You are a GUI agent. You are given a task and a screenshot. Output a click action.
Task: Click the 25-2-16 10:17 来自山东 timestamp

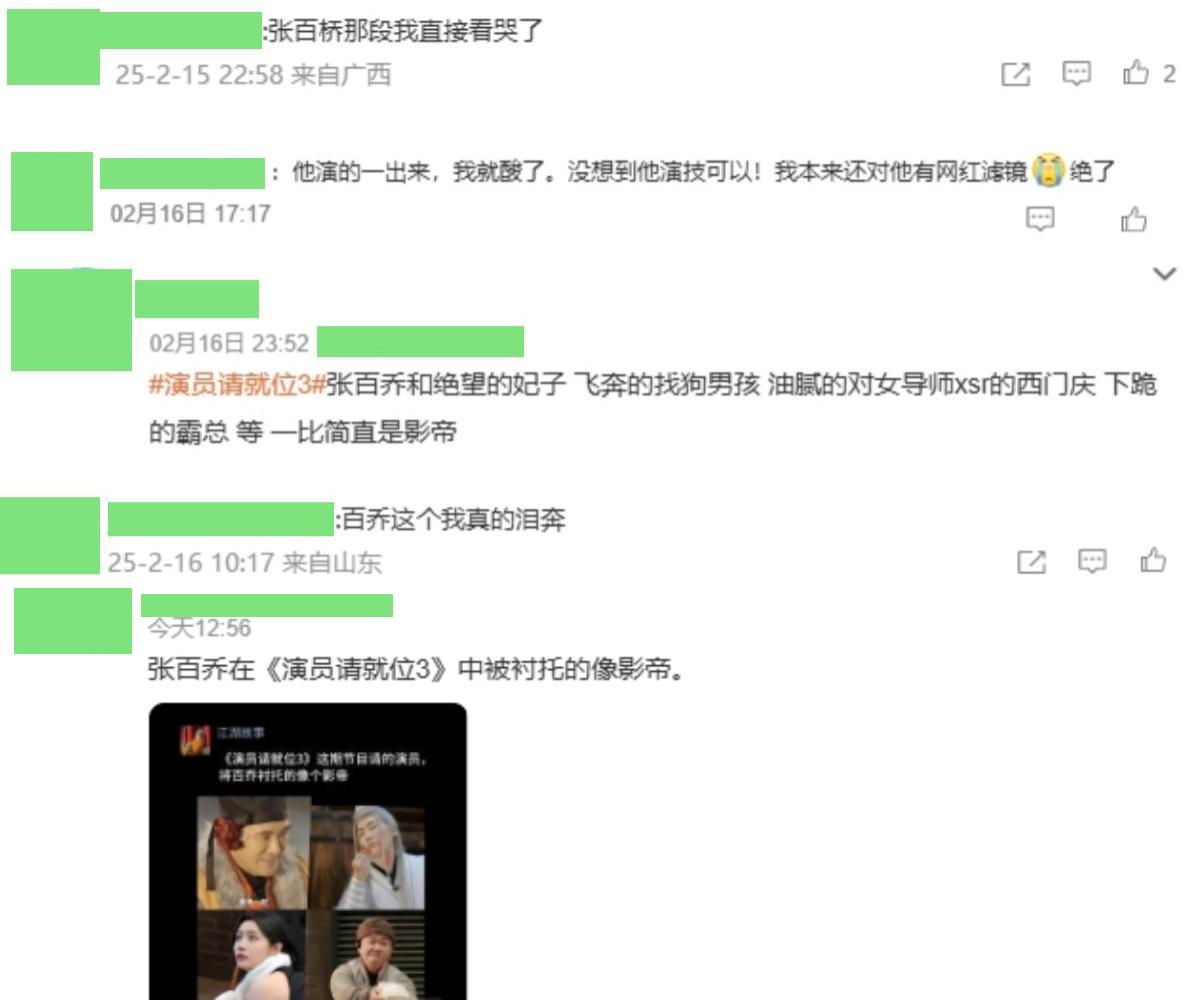coord(245,562)
